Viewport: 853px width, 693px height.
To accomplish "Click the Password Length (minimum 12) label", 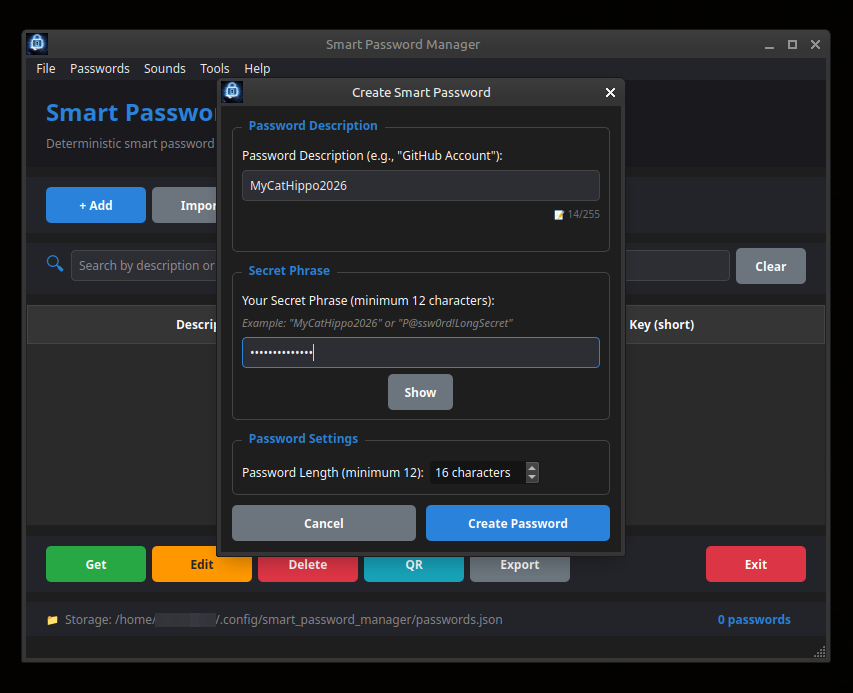I will (332, 473).
